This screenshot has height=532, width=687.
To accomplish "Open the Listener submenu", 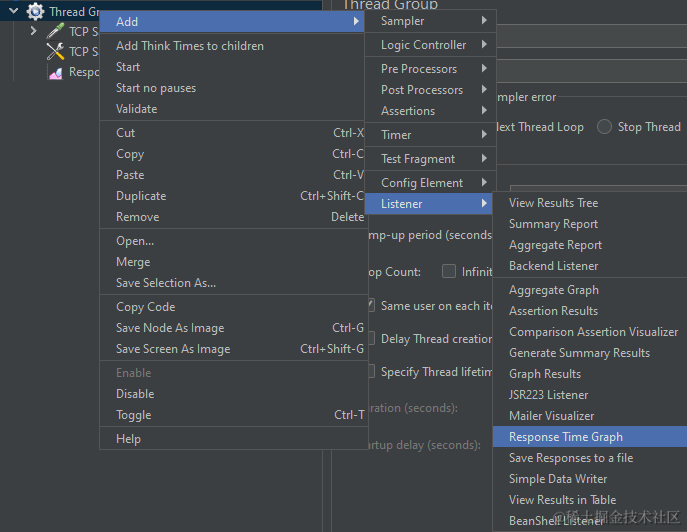I will coord(428,204).
